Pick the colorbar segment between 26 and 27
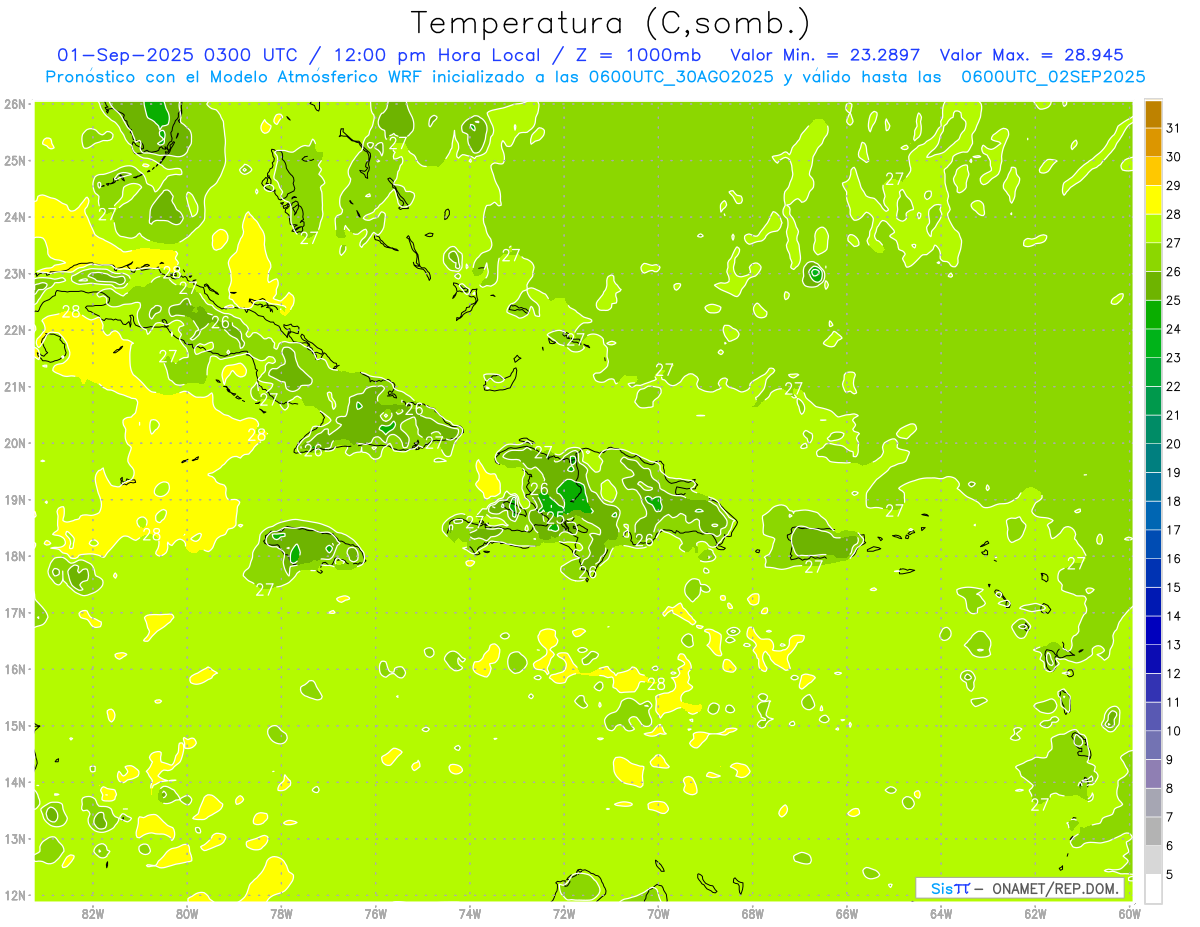The width and height of the screenshot is (1200, 927). (1153, 257)
